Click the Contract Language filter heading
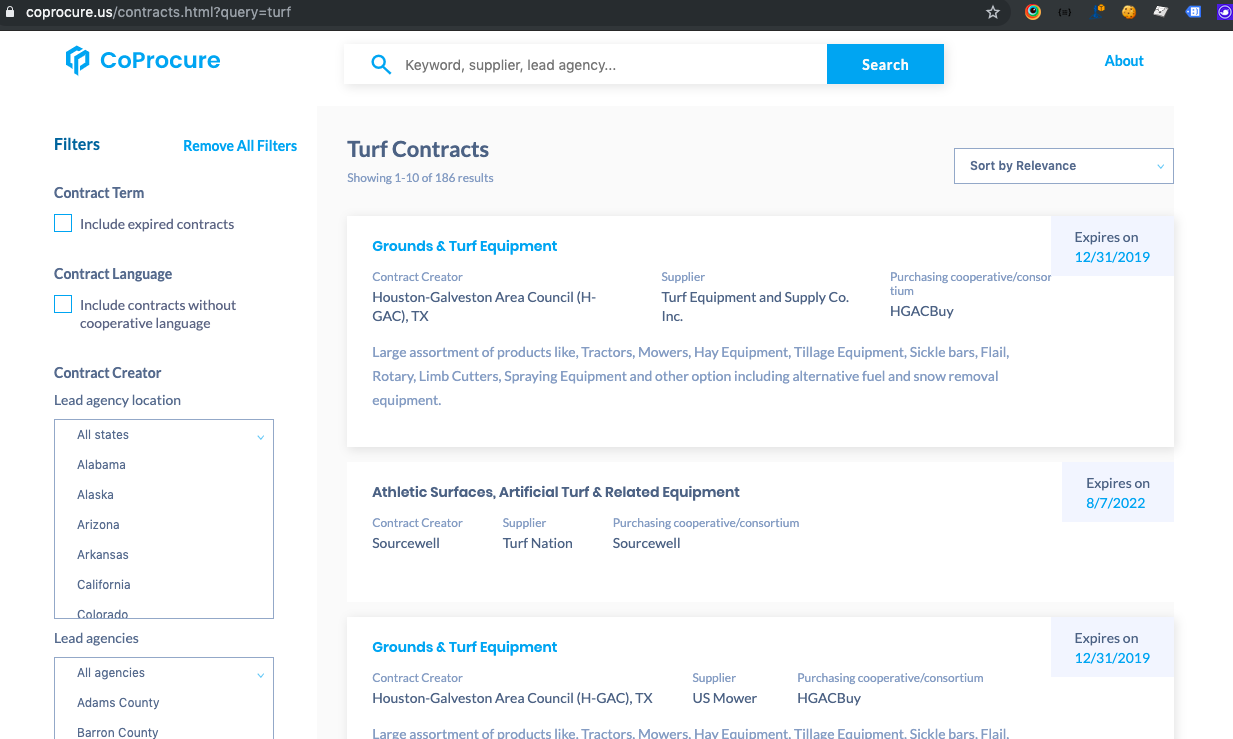1233x739 pixels. click(113, 274)
